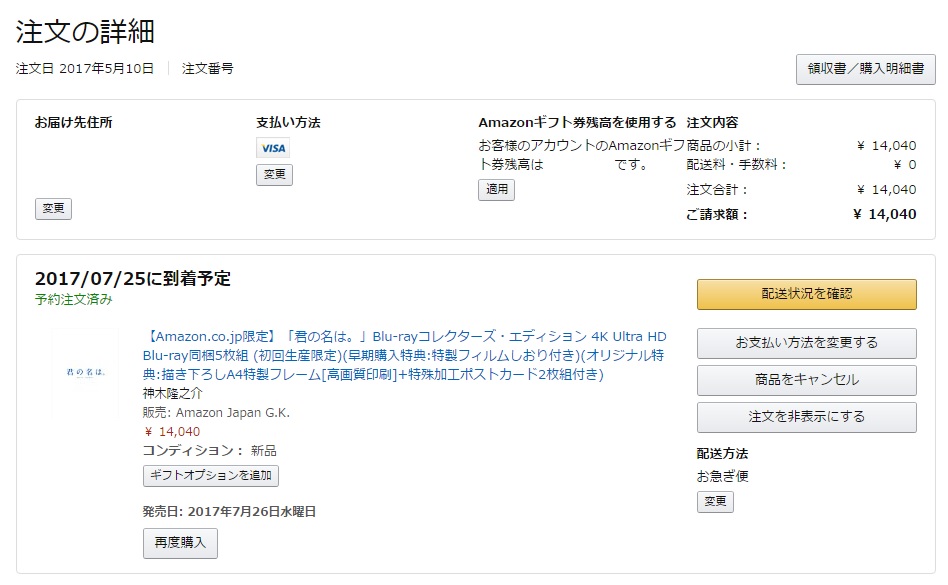
Task: Hide the order via 注文を非表示にする
Action: pos(807,417)
